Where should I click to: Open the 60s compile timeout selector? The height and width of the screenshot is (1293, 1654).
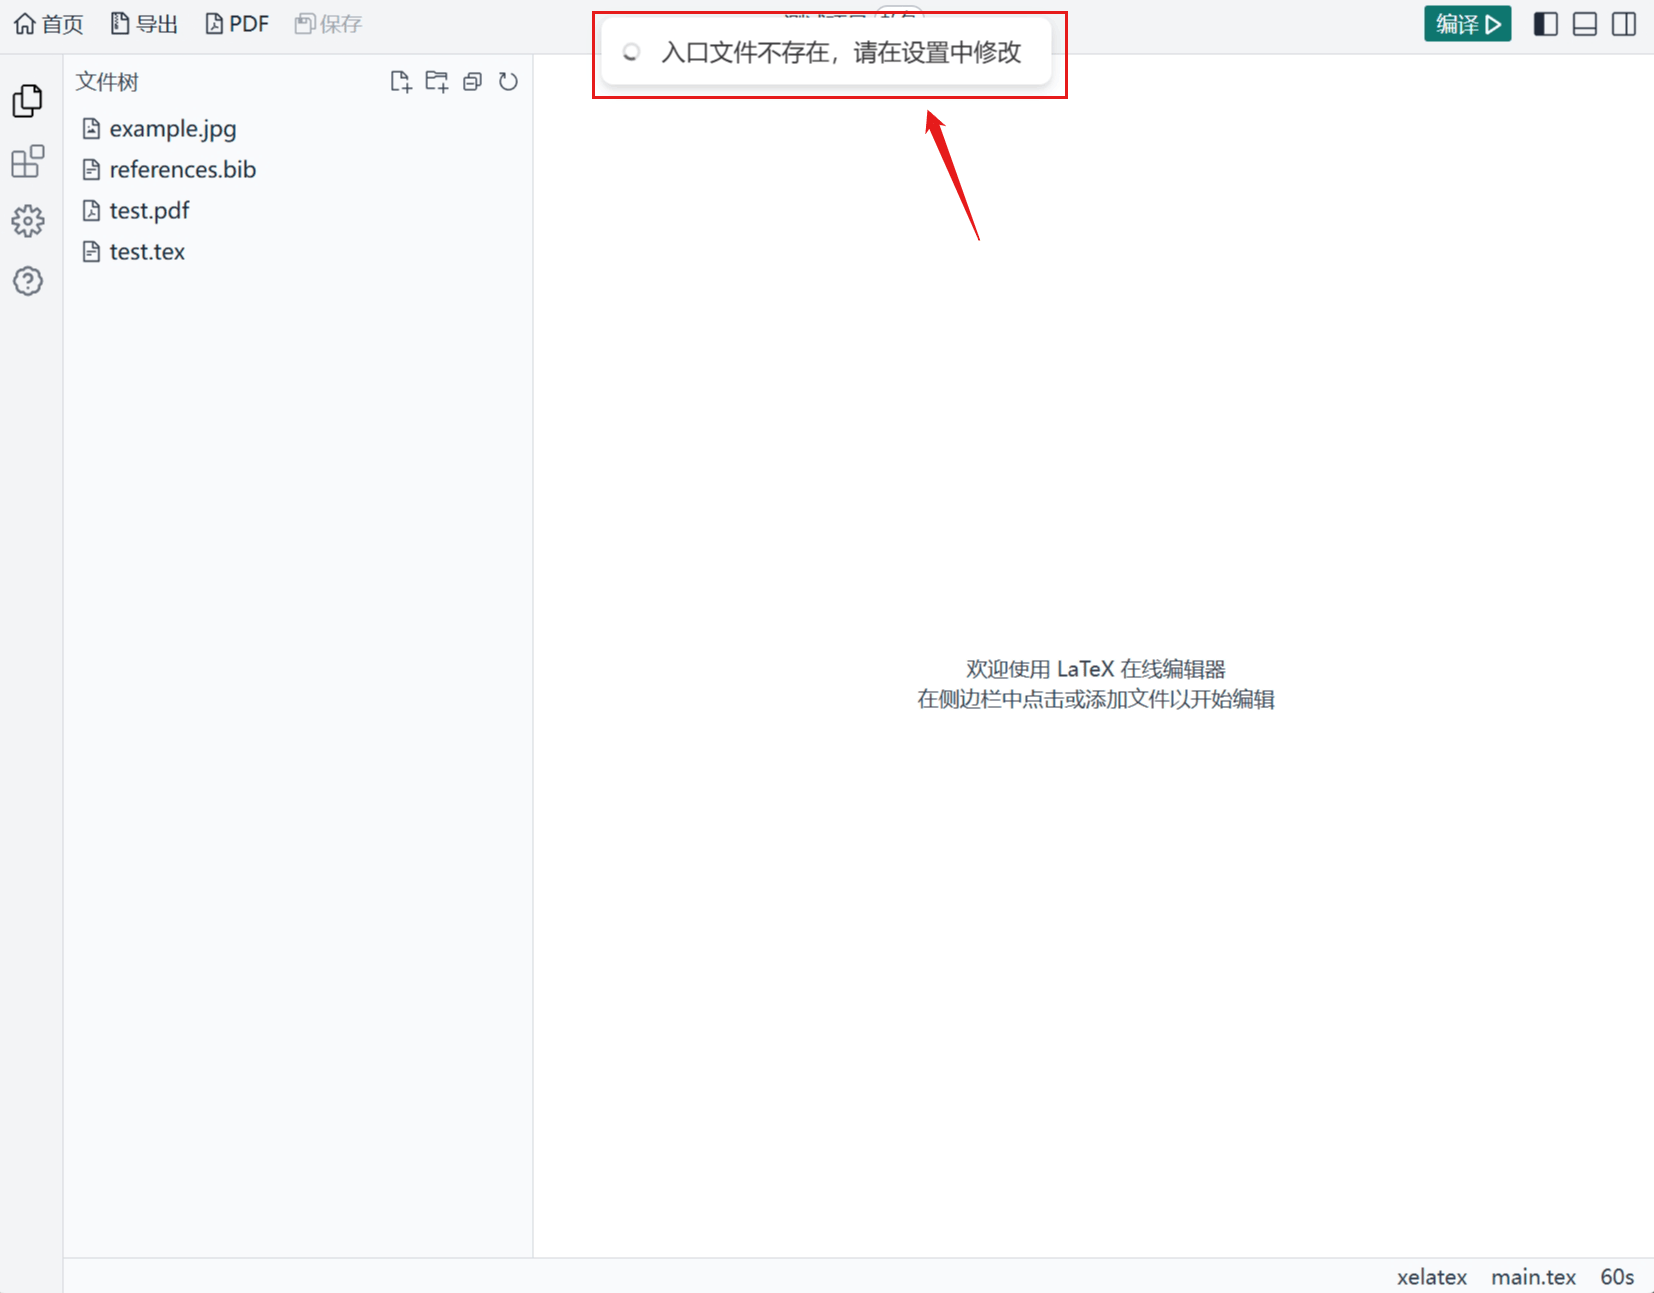point(1616,1276)
